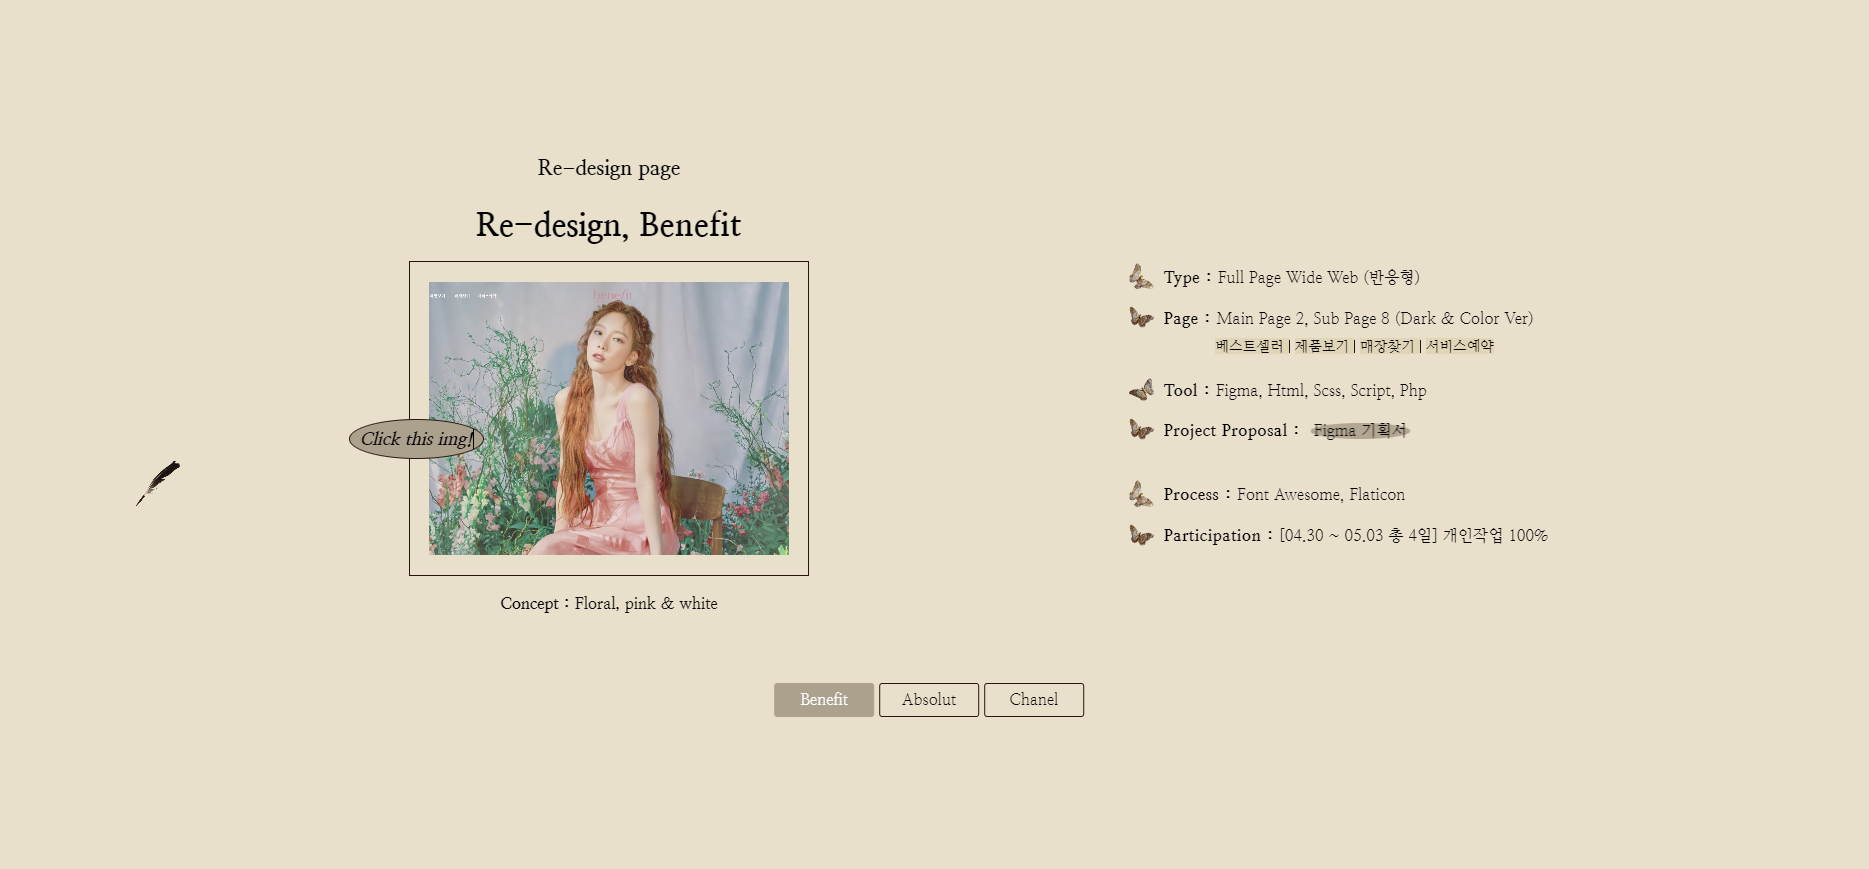The width and height of the screenshot is (1869, 869).
Task: Click 'Figma, Html, Scss, Script, Php' text
Action: [1321, 390]
